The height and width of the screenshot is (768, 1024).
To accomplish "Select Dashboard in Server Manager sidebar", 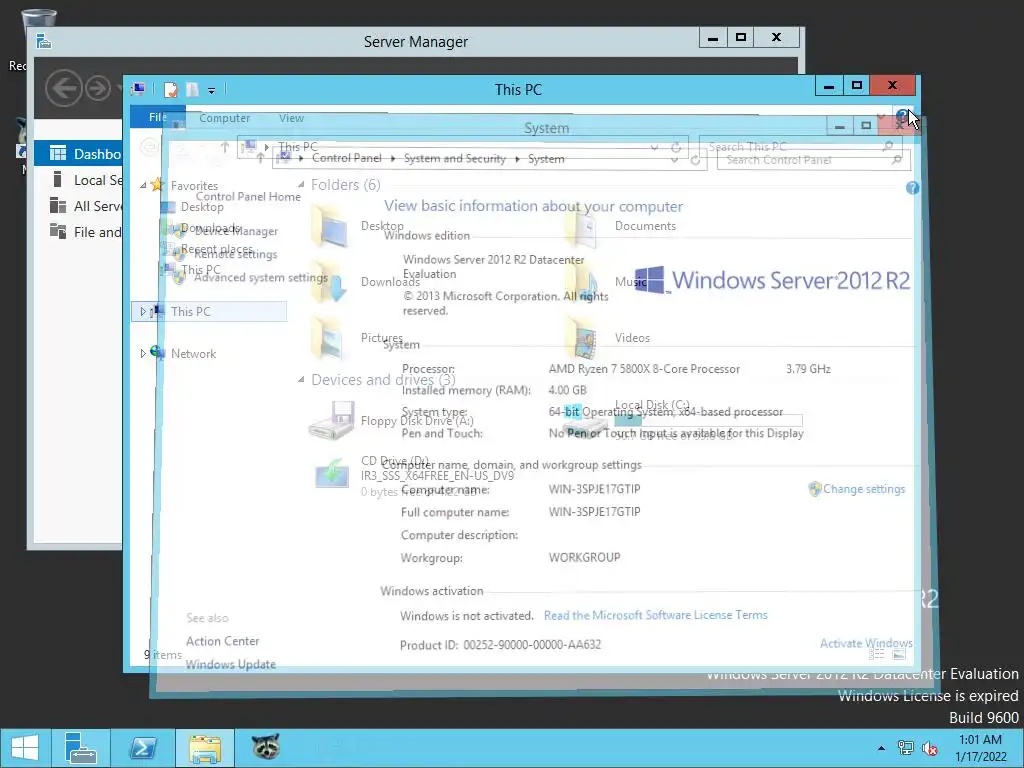I will 78,153.
